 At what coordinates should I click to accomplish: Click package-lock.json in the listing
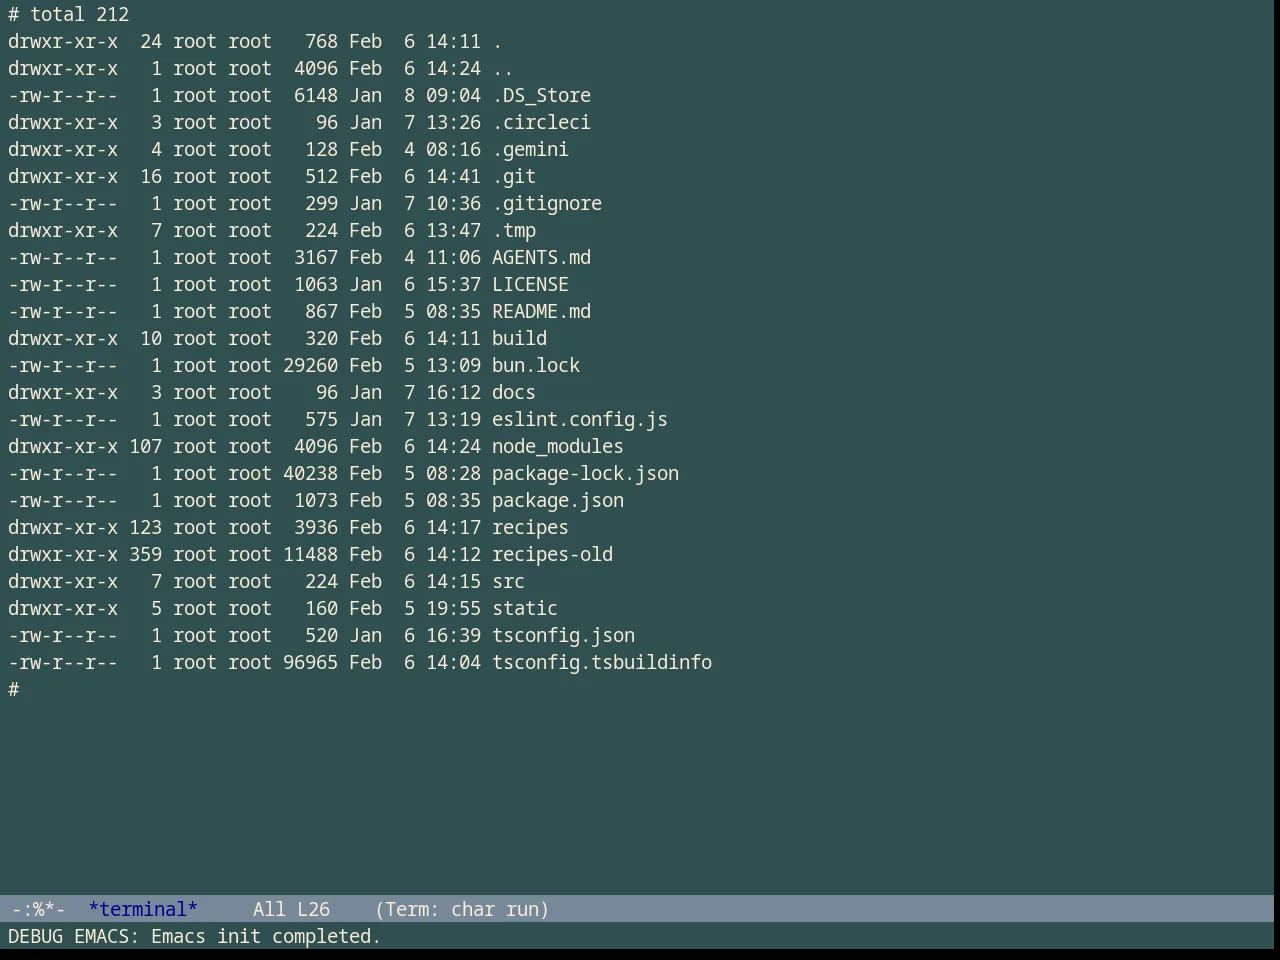pyautogui.click(x=585, y=473)
